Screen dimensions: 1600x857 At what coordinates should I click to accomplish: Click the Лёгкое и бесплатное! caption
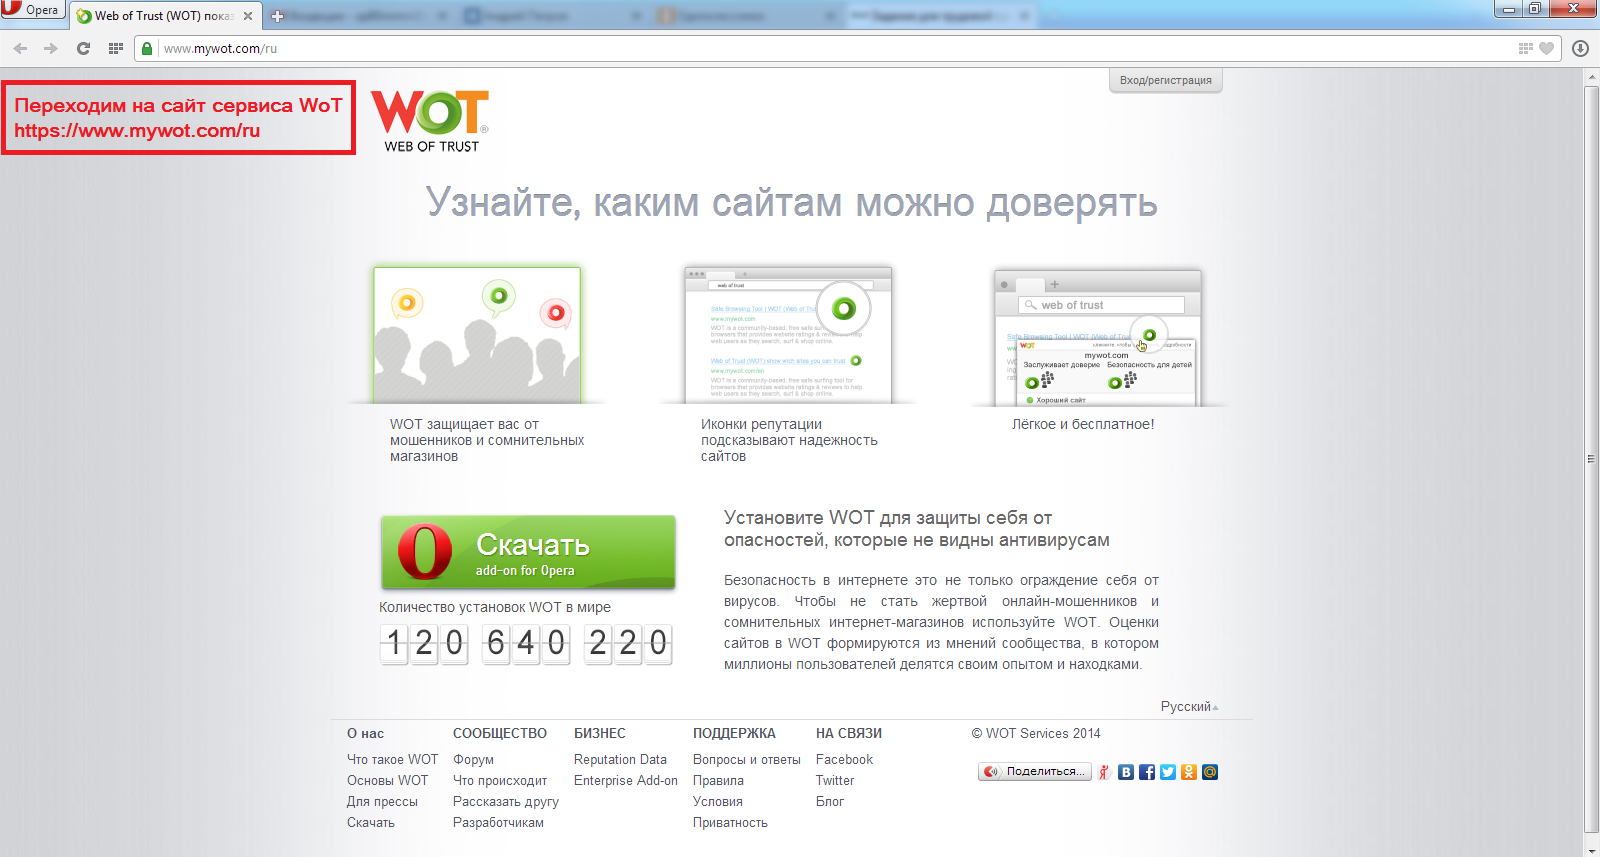tap(1083, 424)
